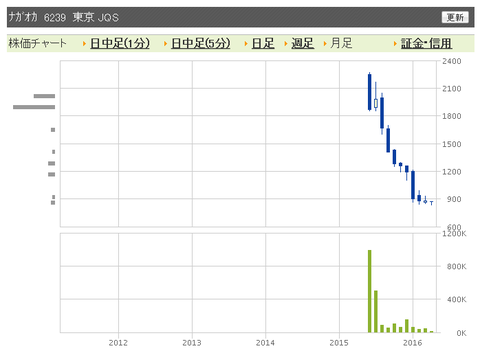This screenshot has height=364, width=480.
Task: Click the 900 price axis label
Action: click(454, 199)
